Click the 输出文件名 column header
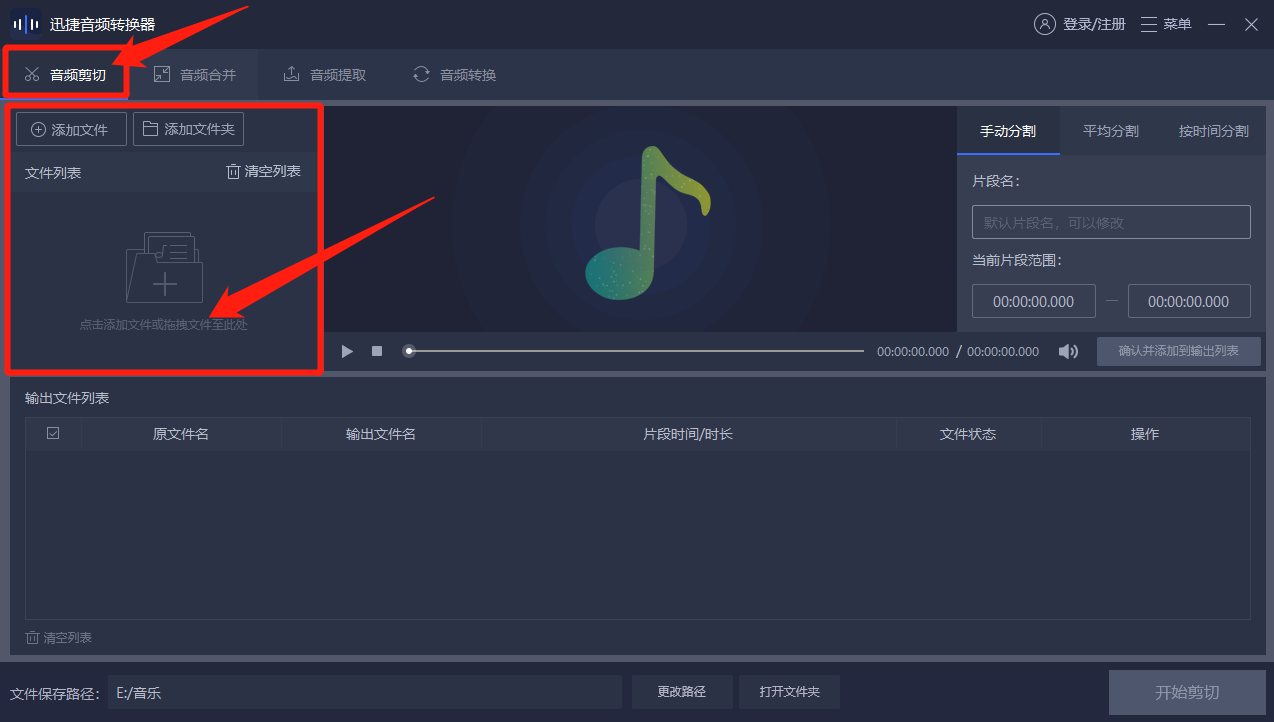1274x722 pixels. pos(381,434)
